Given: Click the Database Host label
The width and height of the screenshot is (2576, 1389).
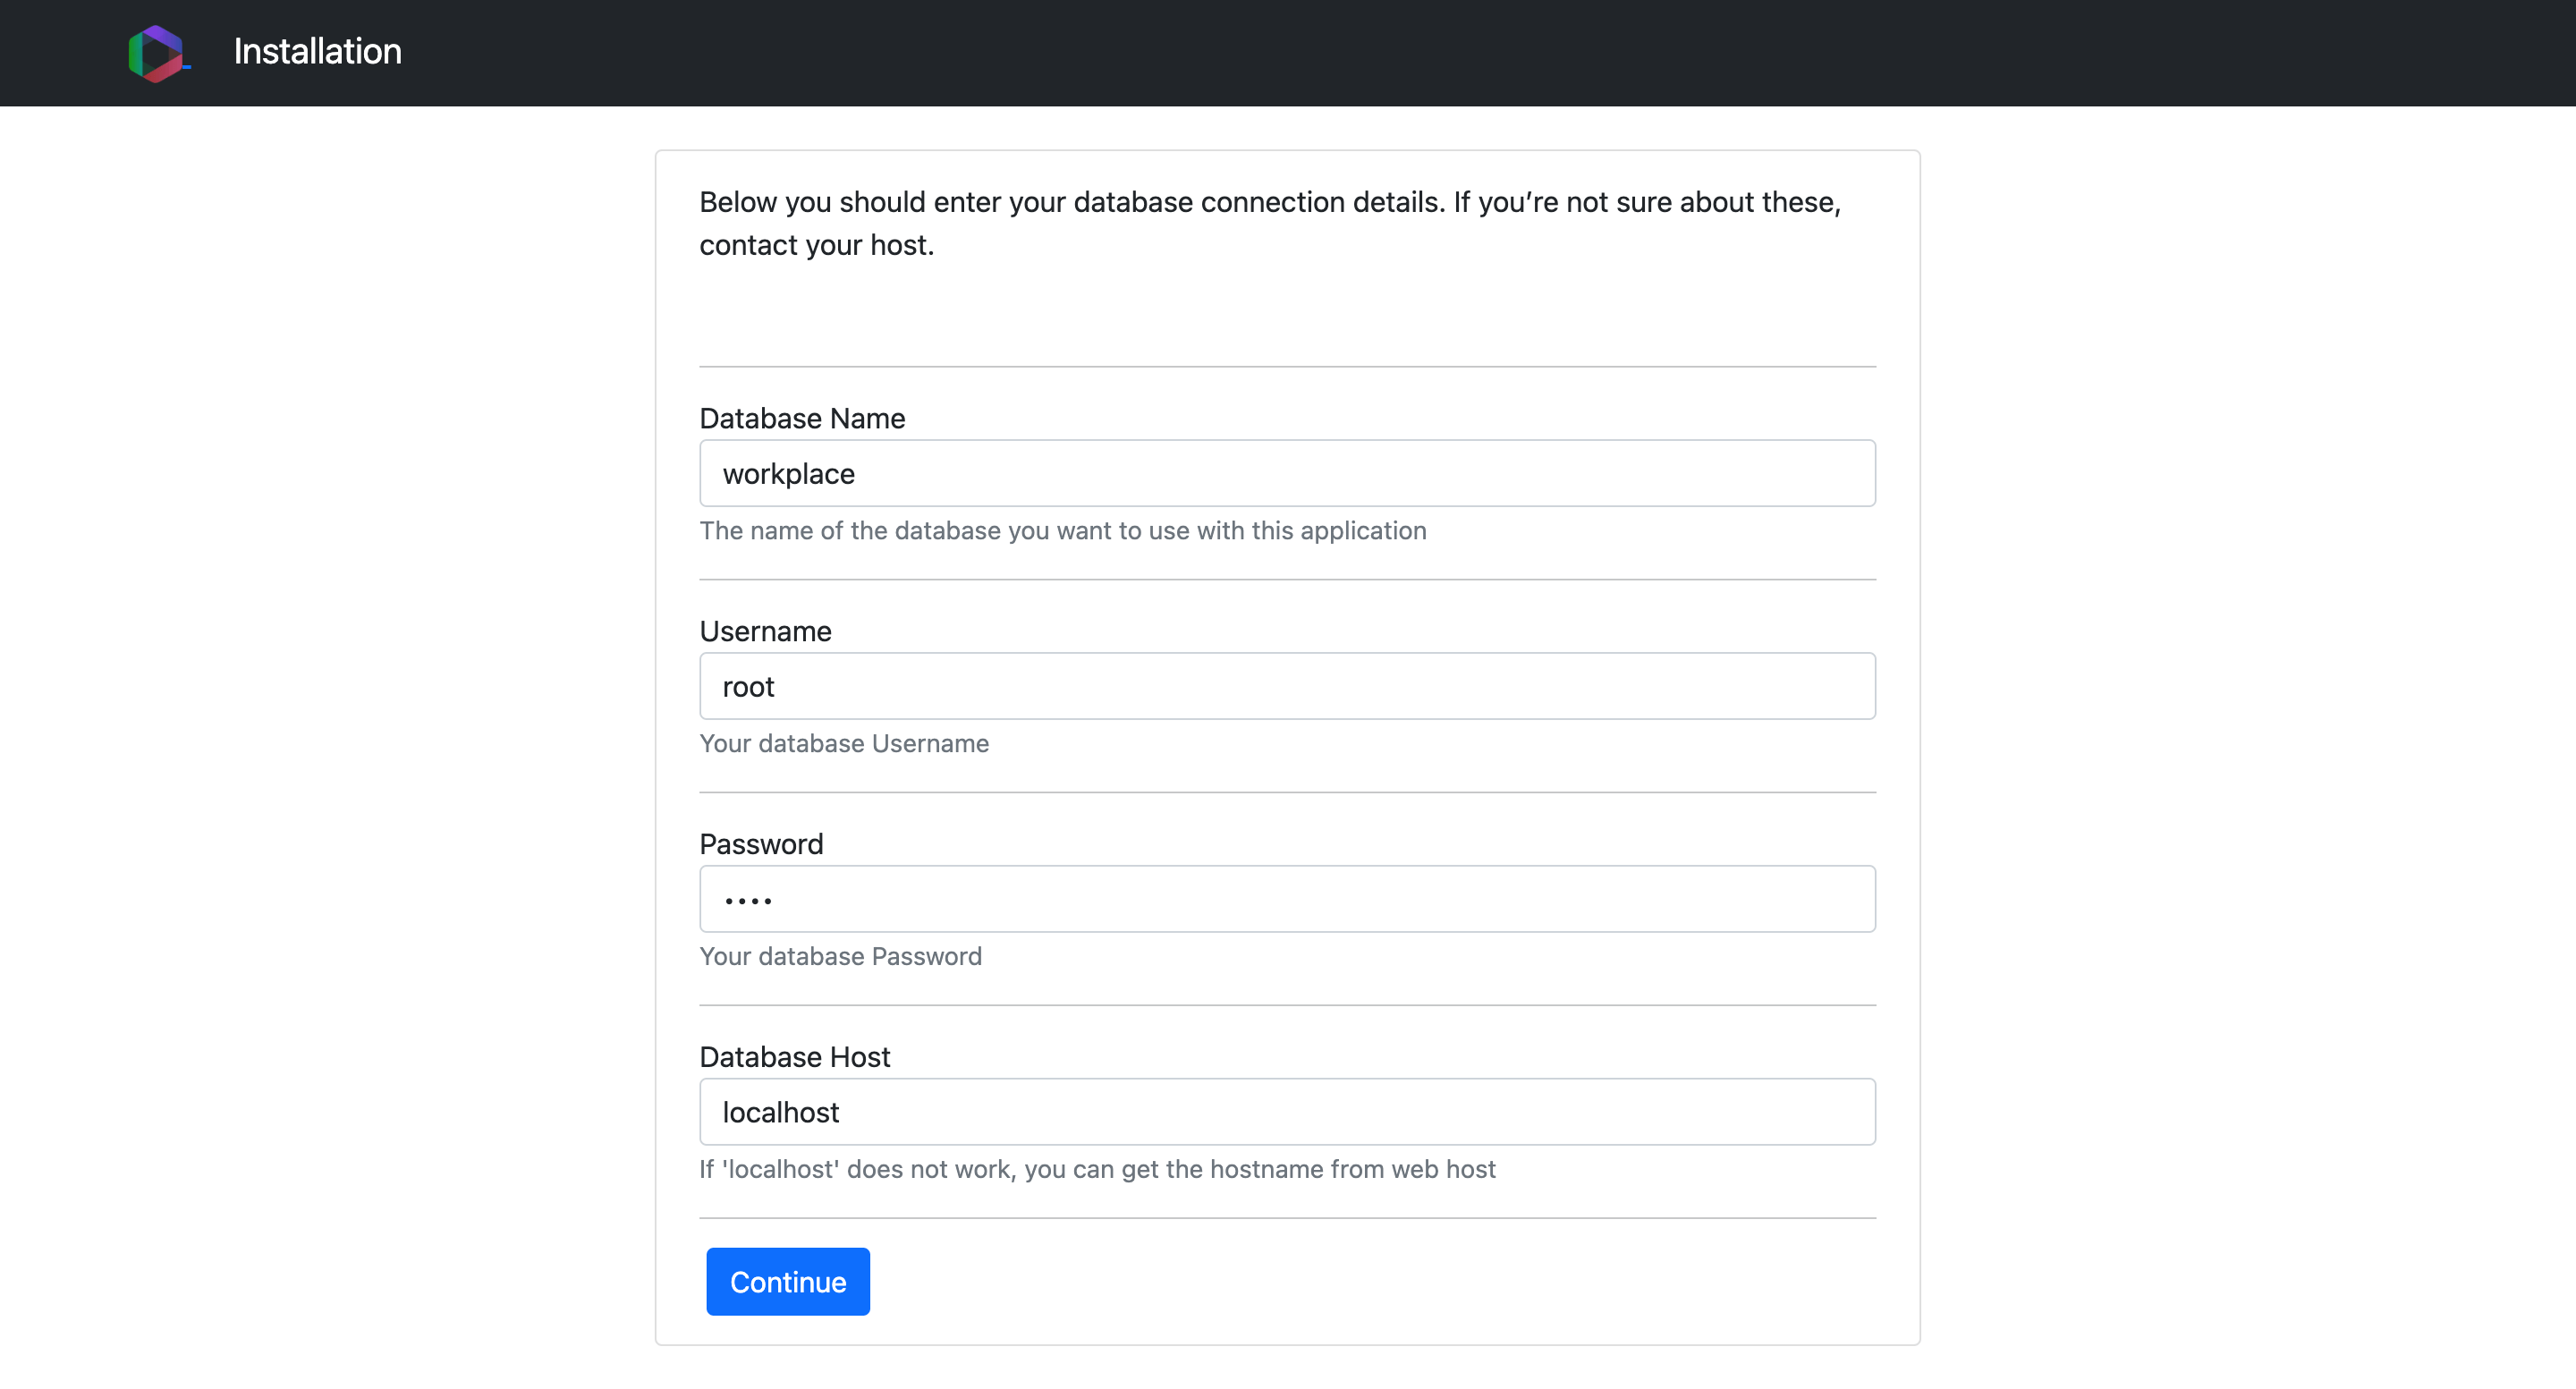Looking at the screenshot, I should [794, 1057].
